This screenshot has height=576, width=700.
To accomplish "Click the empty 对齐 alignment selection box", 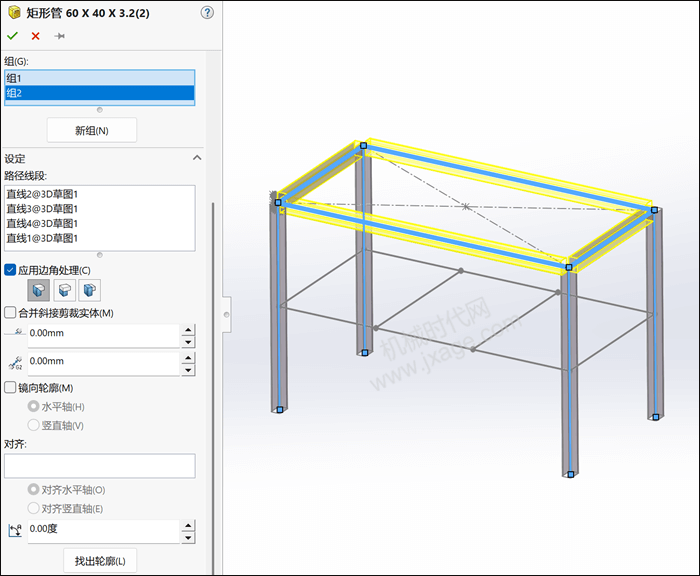I will pyautogui.click(x=100, y=466).
